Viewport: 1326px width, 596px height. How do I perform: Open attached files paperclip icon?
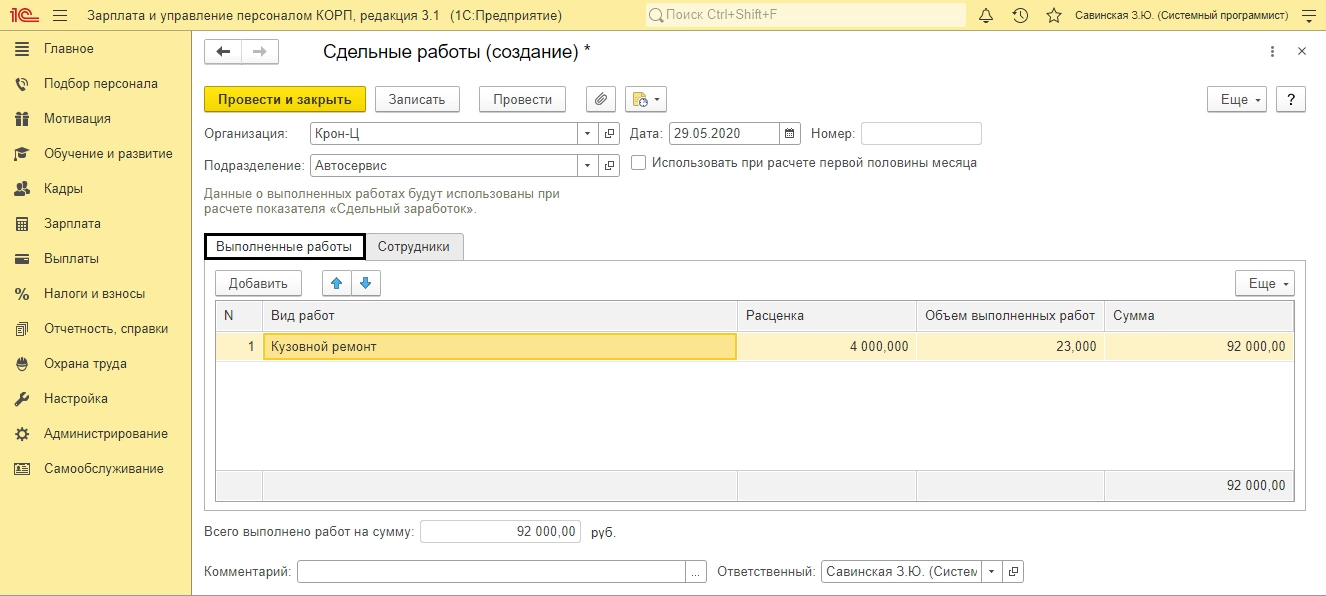tap(601, 99)
